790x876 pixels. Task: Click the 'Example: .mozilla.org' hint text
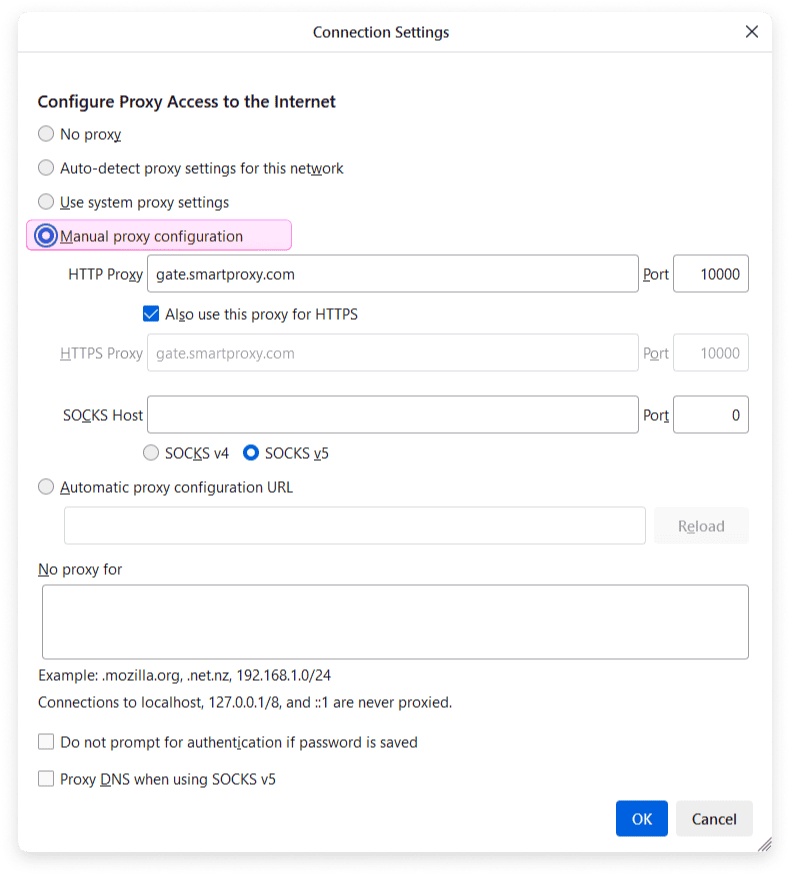pyautogui.click(x=184, y=675)
